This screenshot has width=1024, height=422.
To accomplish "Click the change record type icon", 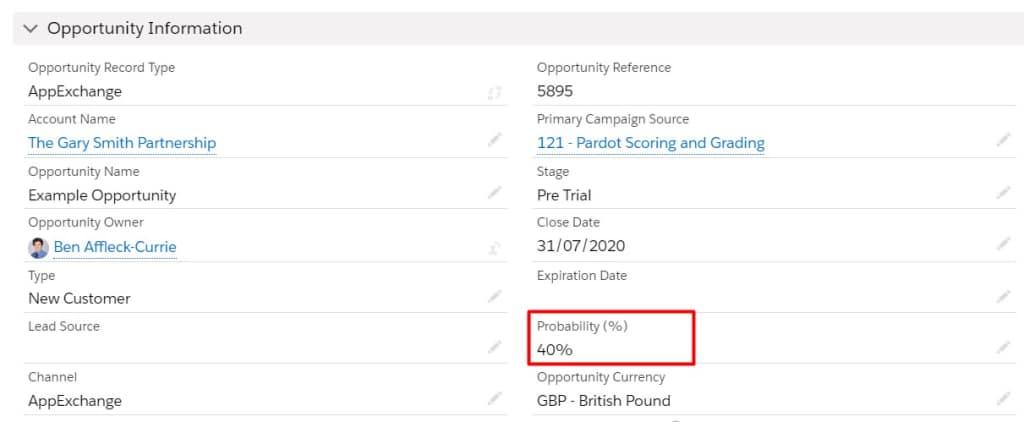I will (x=494, y=93).
